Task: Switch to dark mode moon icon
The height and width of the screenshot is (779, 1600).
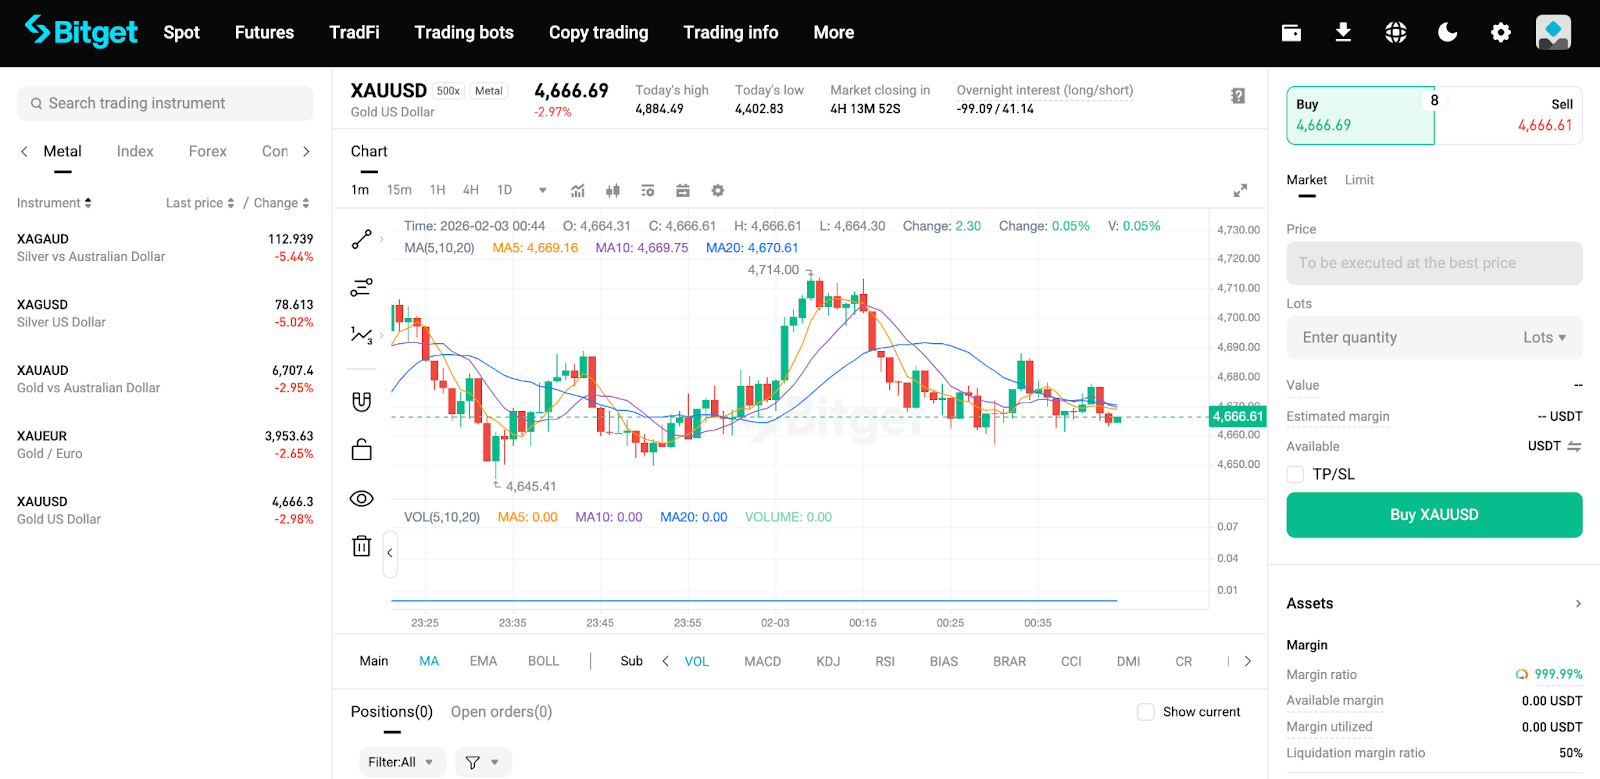Action: click(1447, 33)
